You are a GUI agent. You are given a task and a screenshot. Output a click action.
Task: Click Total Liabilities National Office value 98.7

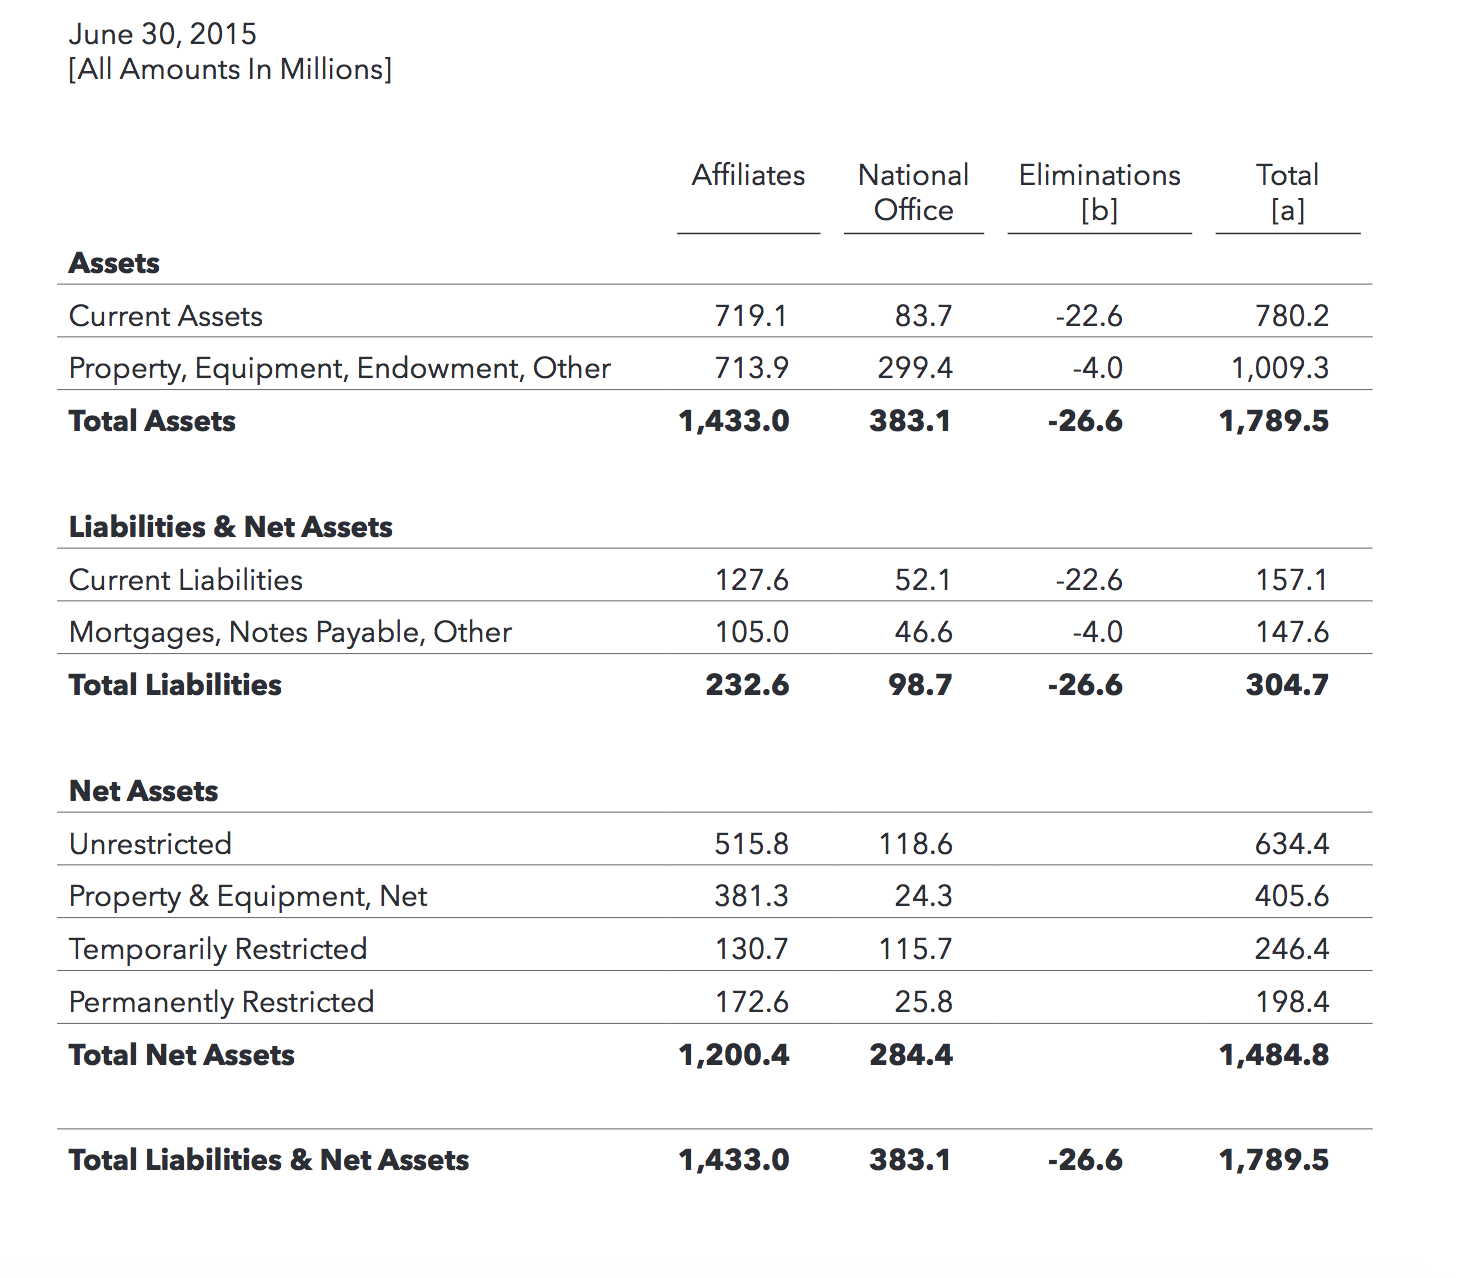(x=920, y=685)
